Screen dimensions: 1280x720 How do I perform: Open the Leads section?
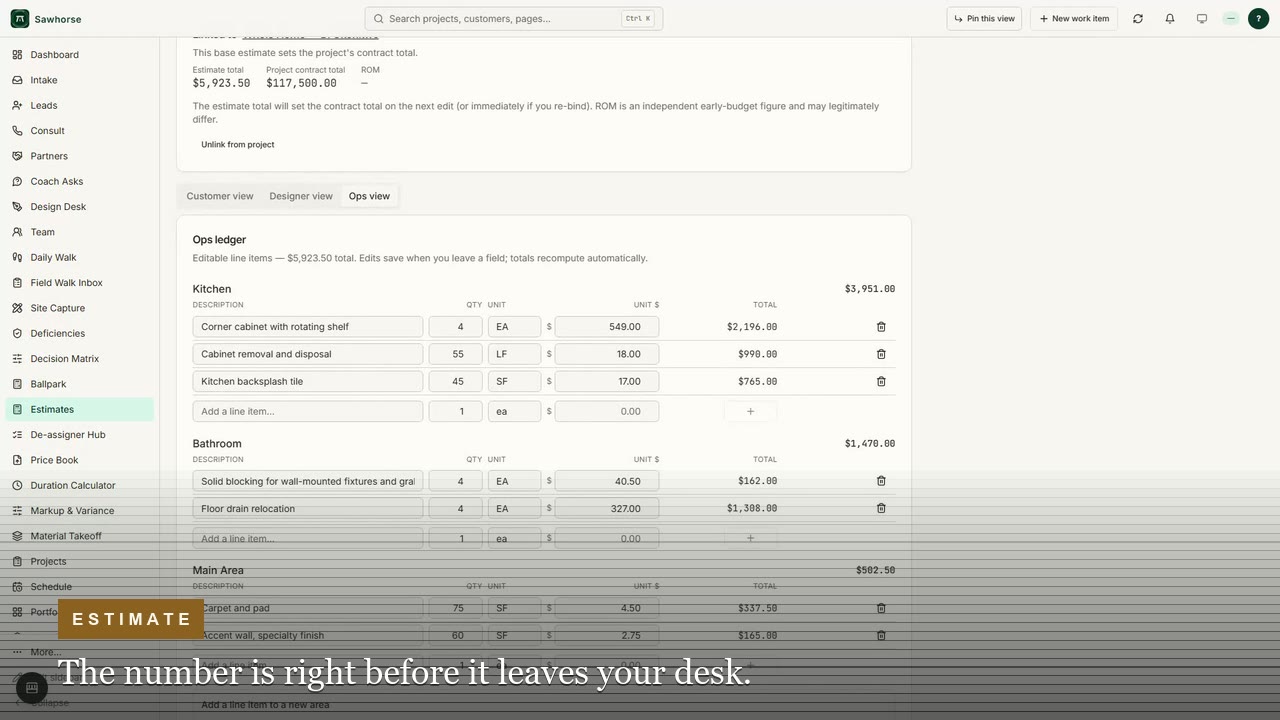tap(80, 105)
